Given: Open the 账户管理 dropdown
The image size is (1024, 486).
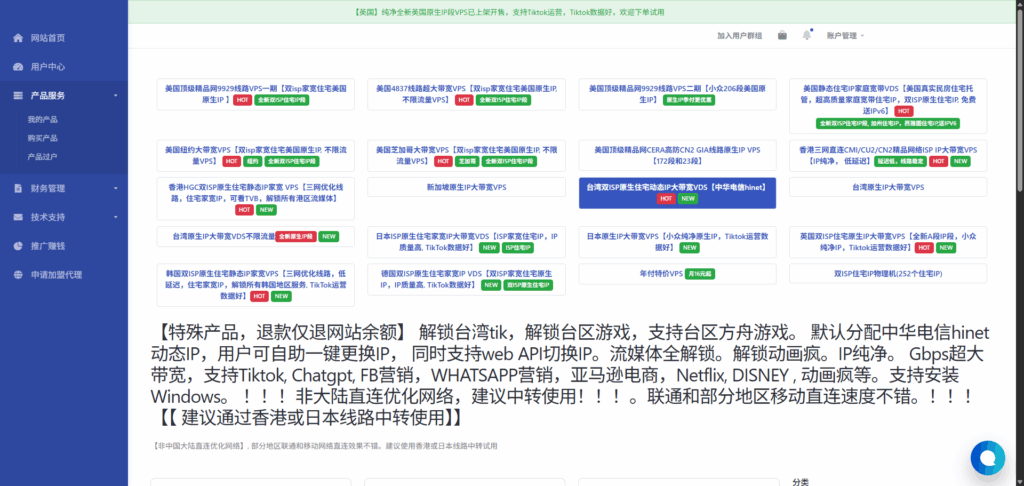Looking at the screenshot, I should [845, 36].
